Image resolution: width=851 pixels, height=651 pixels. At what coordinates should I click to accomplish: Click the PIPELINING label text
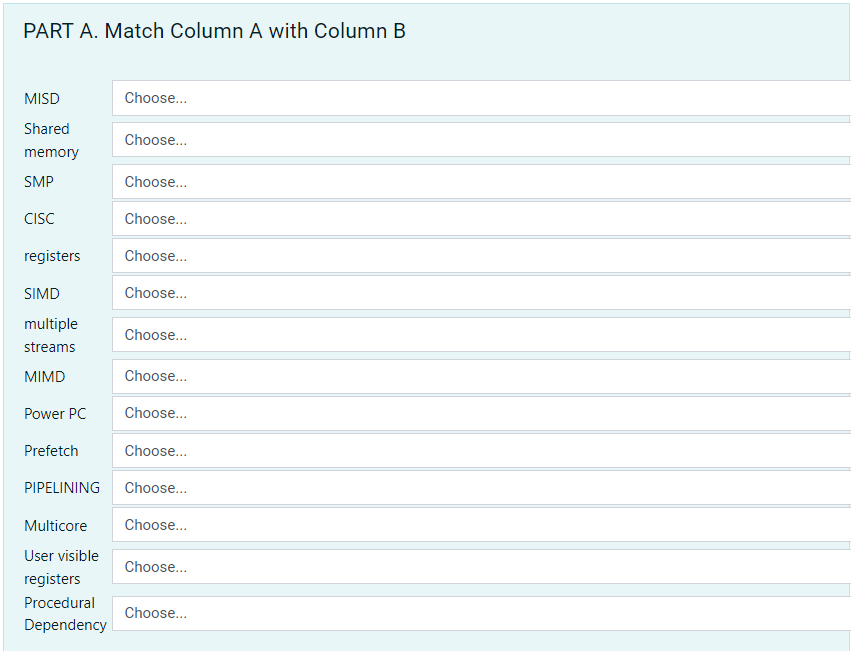(x=62, y=488)
